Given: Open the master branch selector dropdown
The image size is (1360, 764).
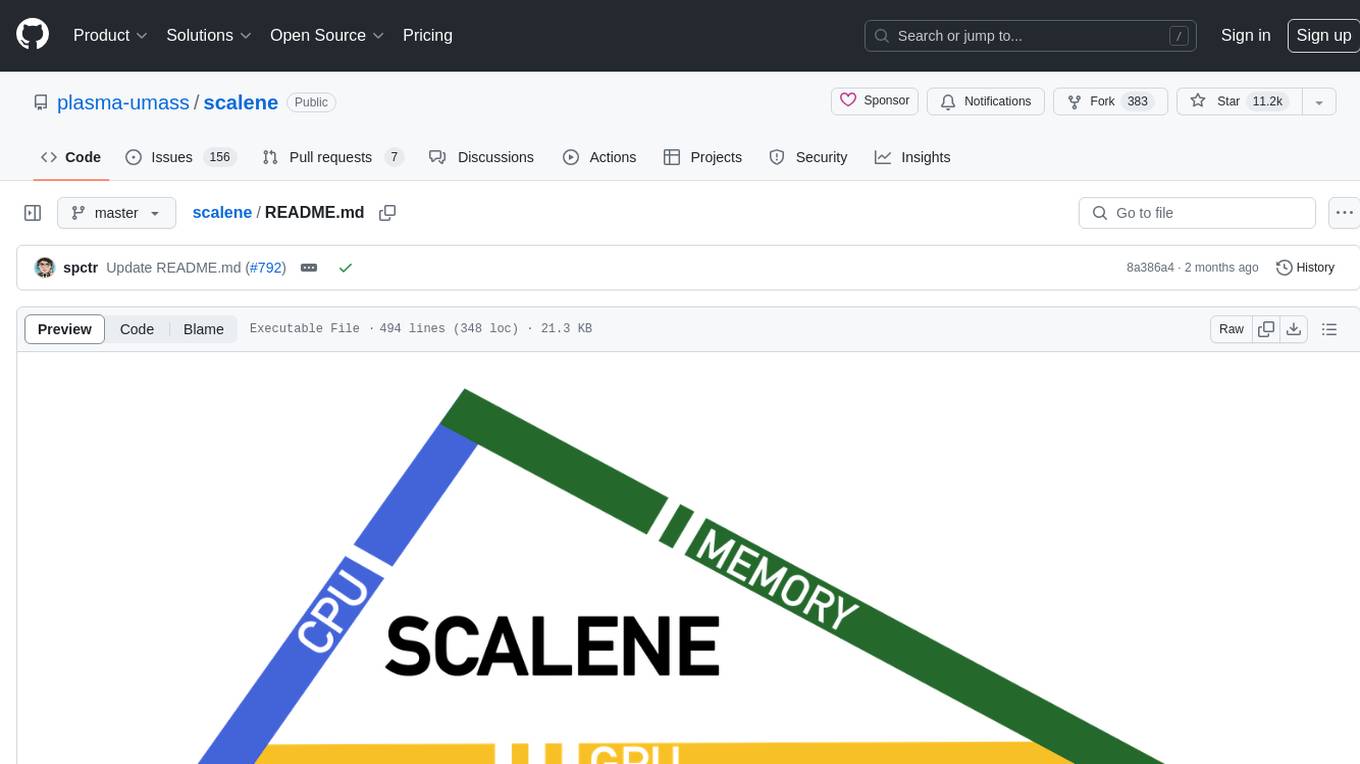Looking at the screenshot, I should point(116,213).
